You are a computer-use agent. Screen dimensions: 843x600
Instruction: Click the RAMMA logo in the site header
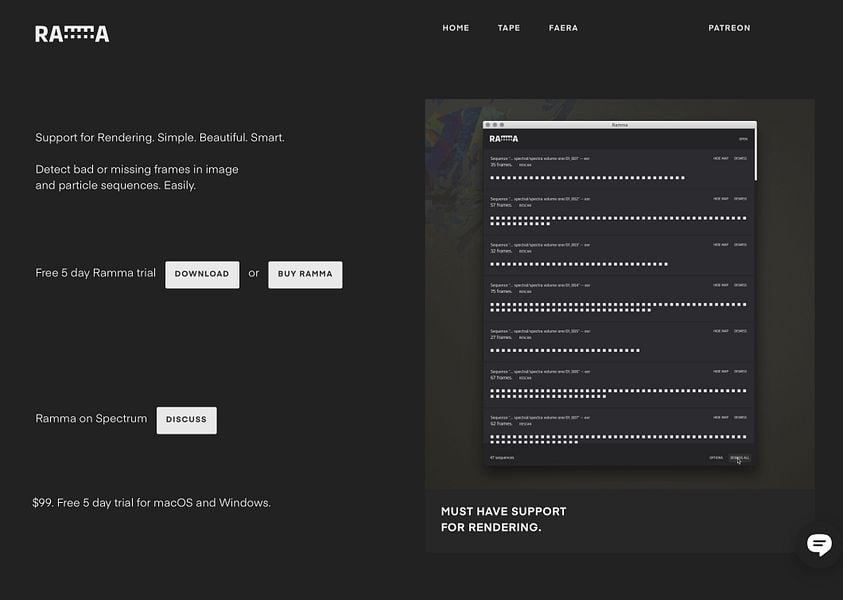(72, 34)
